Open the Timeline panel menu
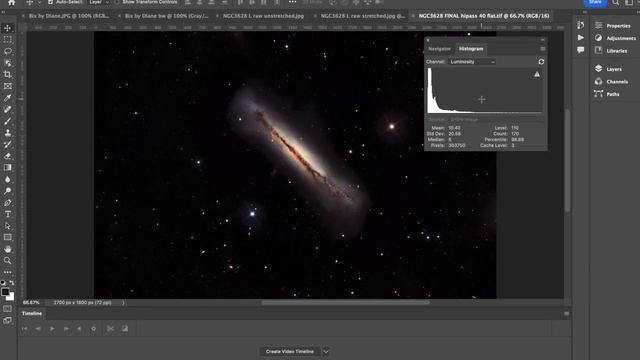Screen dimensions: 640x360 pos(566,313)
